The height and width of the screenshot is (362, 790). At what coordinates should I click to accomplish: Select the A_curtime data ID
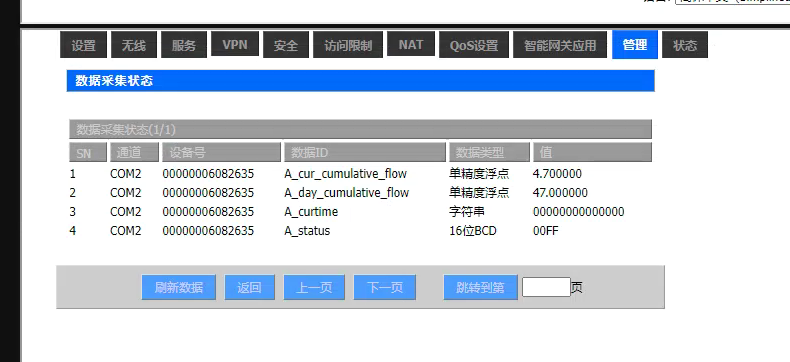311,211
